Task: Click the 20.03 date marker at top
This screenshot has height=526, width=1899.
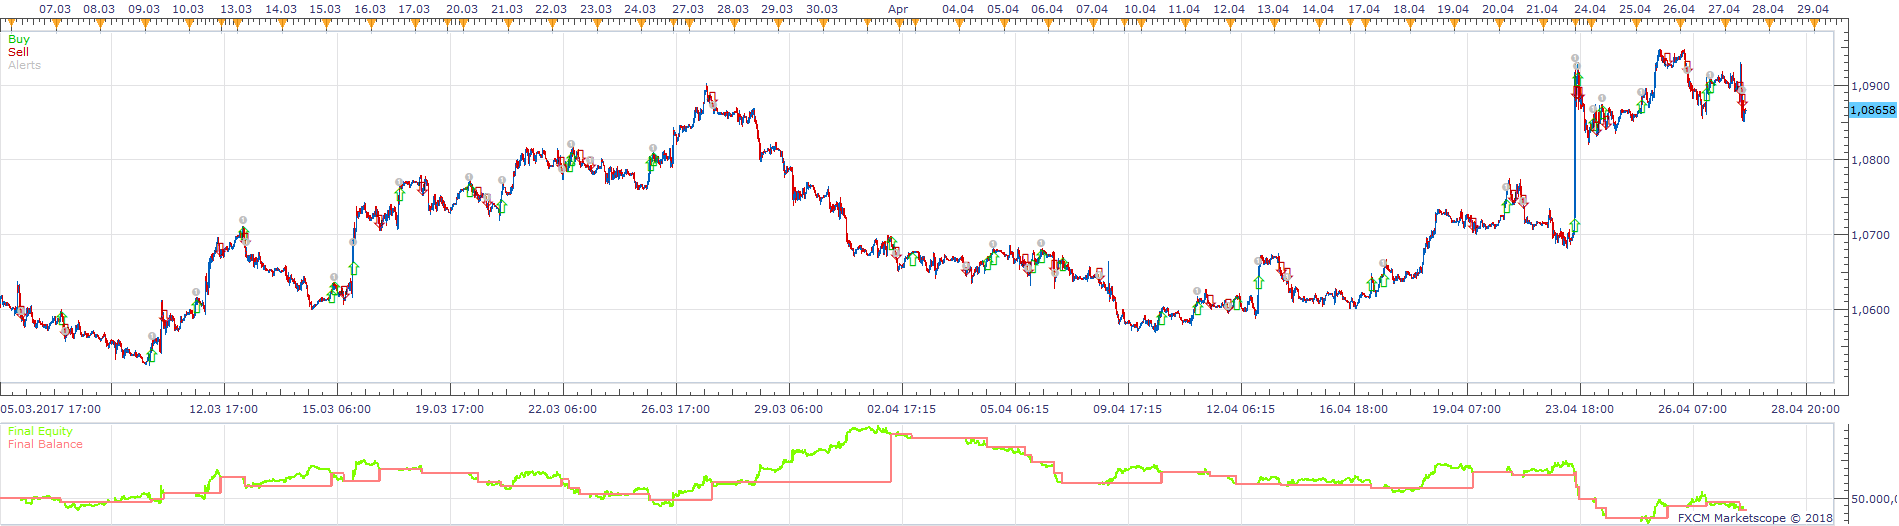Action: click(x=462, y=9)
